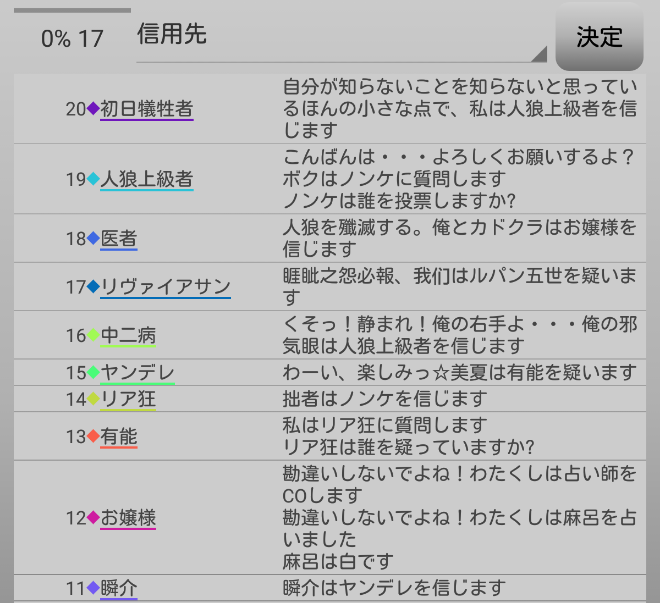Select the お嬢様 player name
Image resolution: width=660 pixels, height=603 pixels.
coord(128,518)
